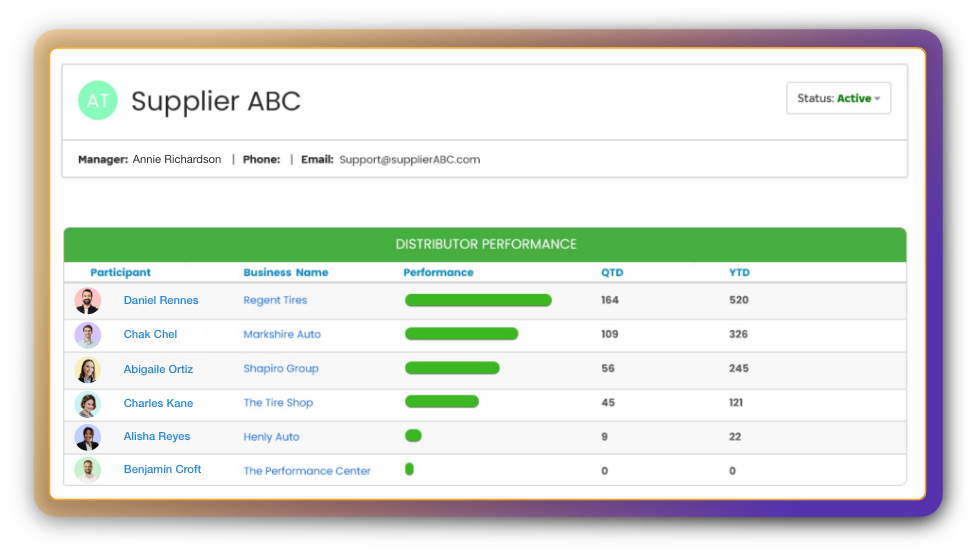Open the Regent Tires business link
This screenshot has height=555, width=977.
pos(275,300)
